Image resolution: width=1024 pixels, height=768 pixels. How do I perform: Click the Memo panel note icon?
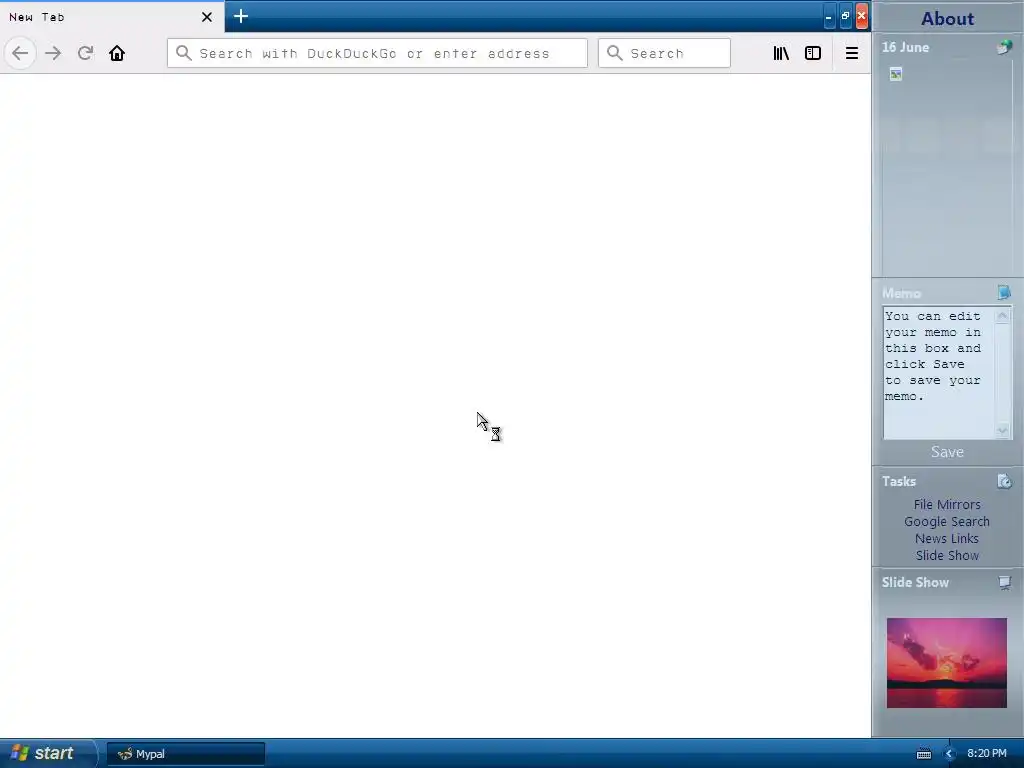point(1004,292)
